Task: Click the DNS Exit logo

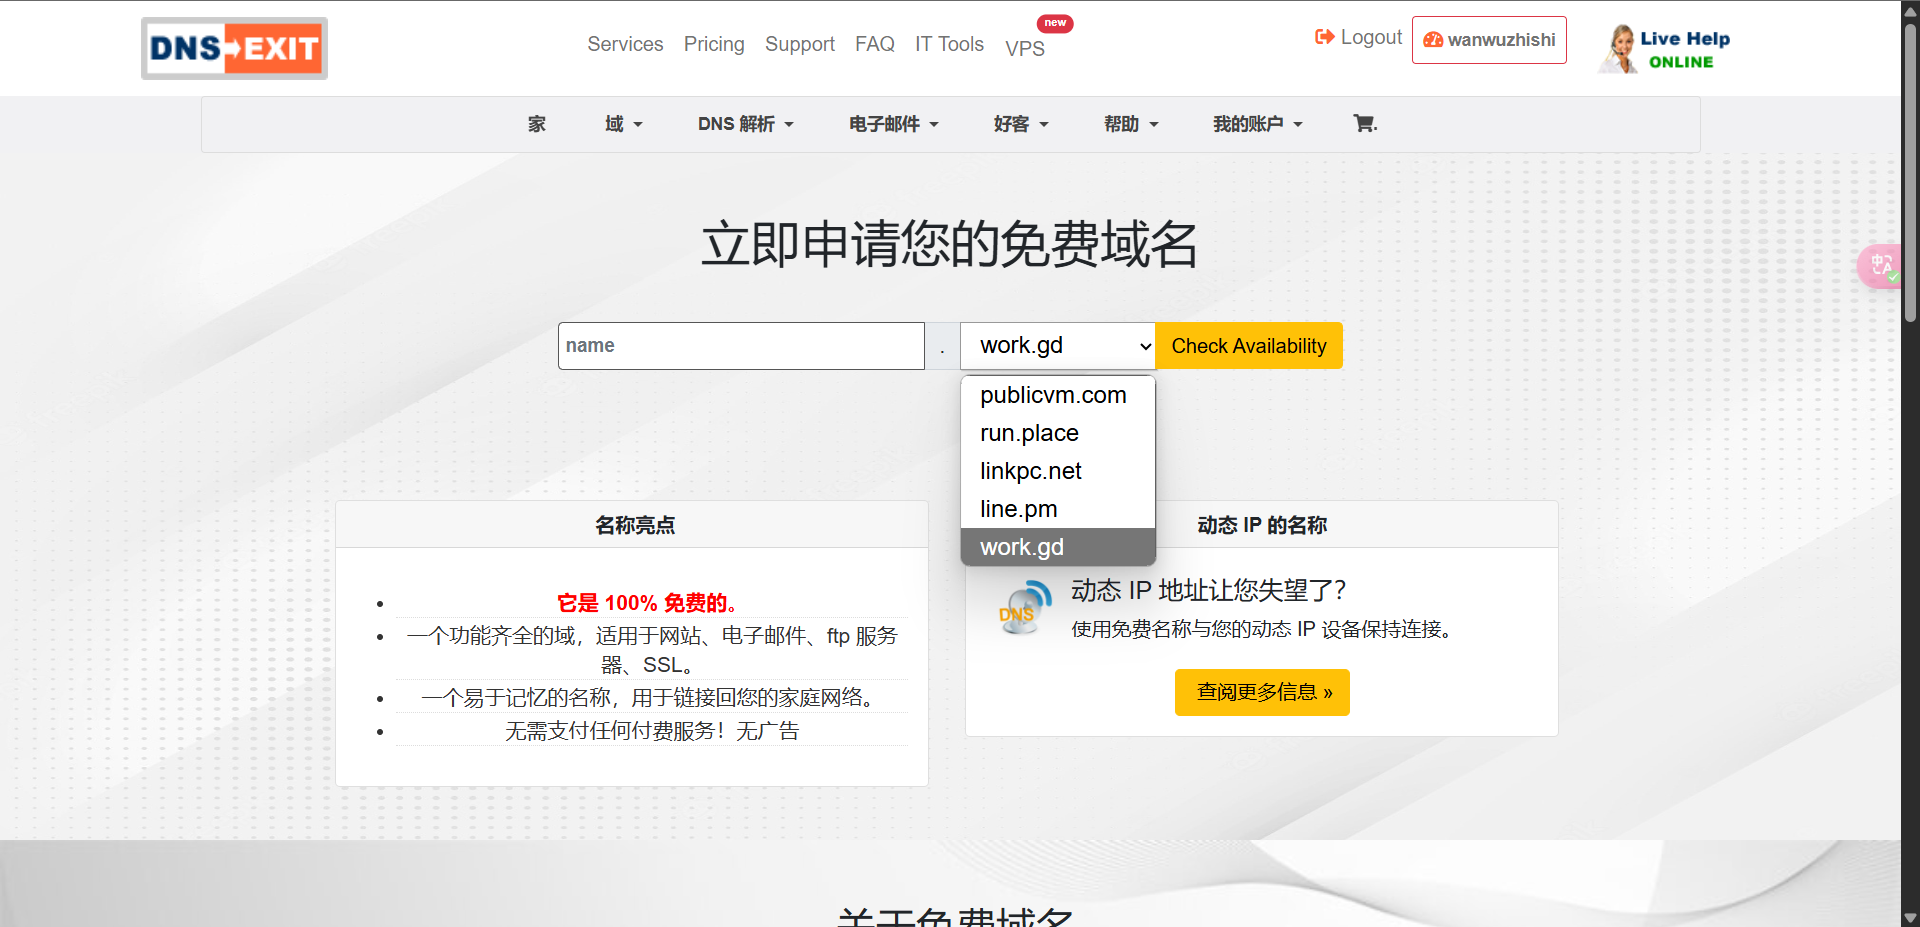Action: (234, 48)
